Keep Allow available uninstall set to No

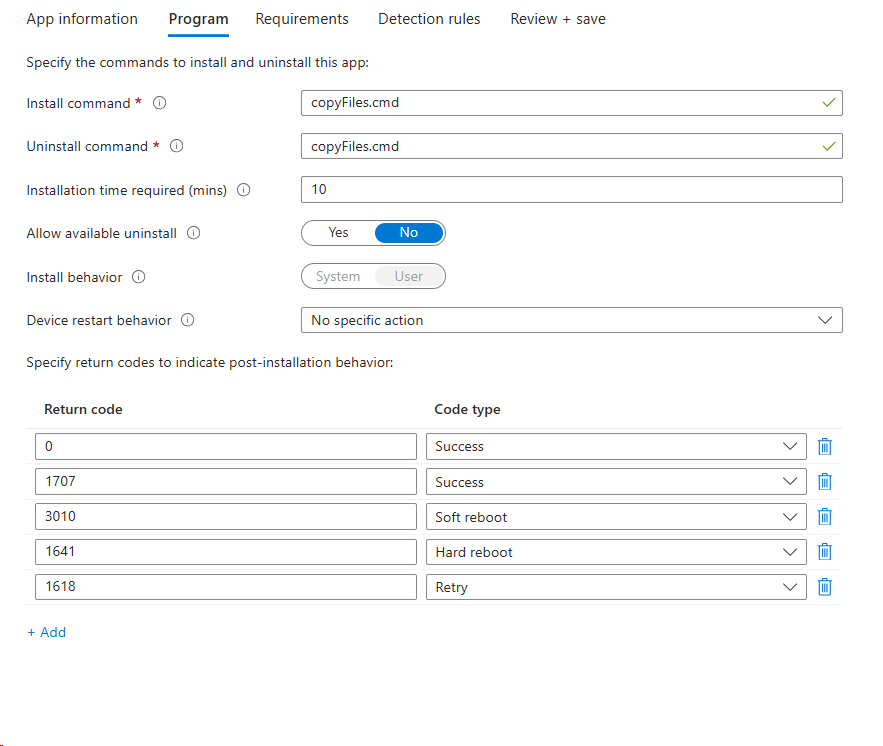pyautogui.click(x=409, y=232)
